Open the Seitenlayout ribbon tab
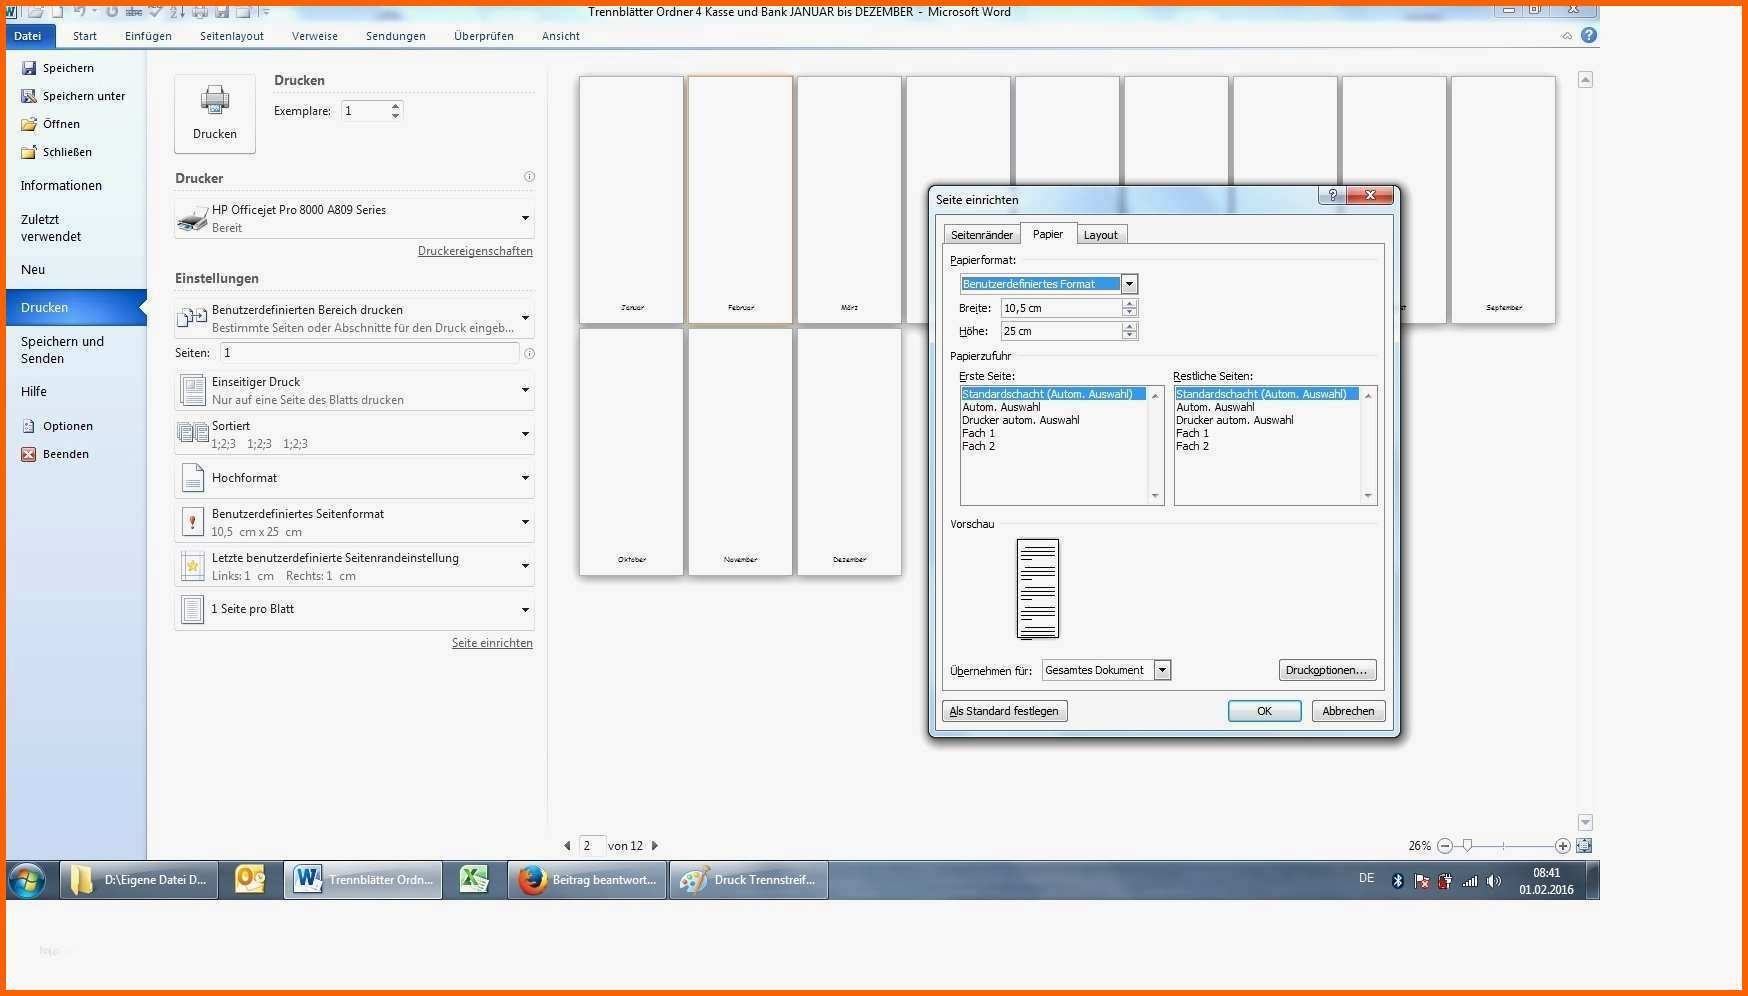This screenshot has height=996, width=1748. point(231,36)
